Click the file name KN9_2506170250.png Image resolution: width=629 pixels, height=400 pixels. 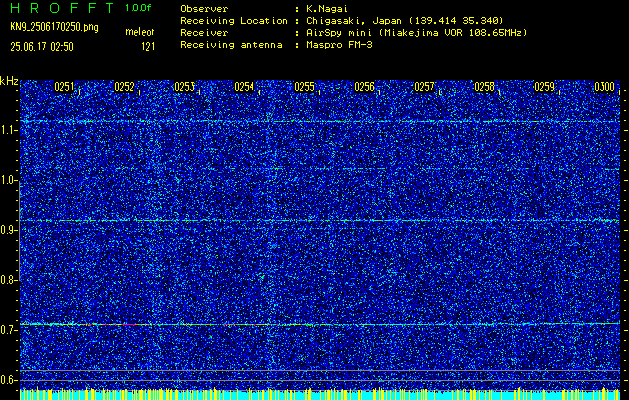(x=54, y=27)
